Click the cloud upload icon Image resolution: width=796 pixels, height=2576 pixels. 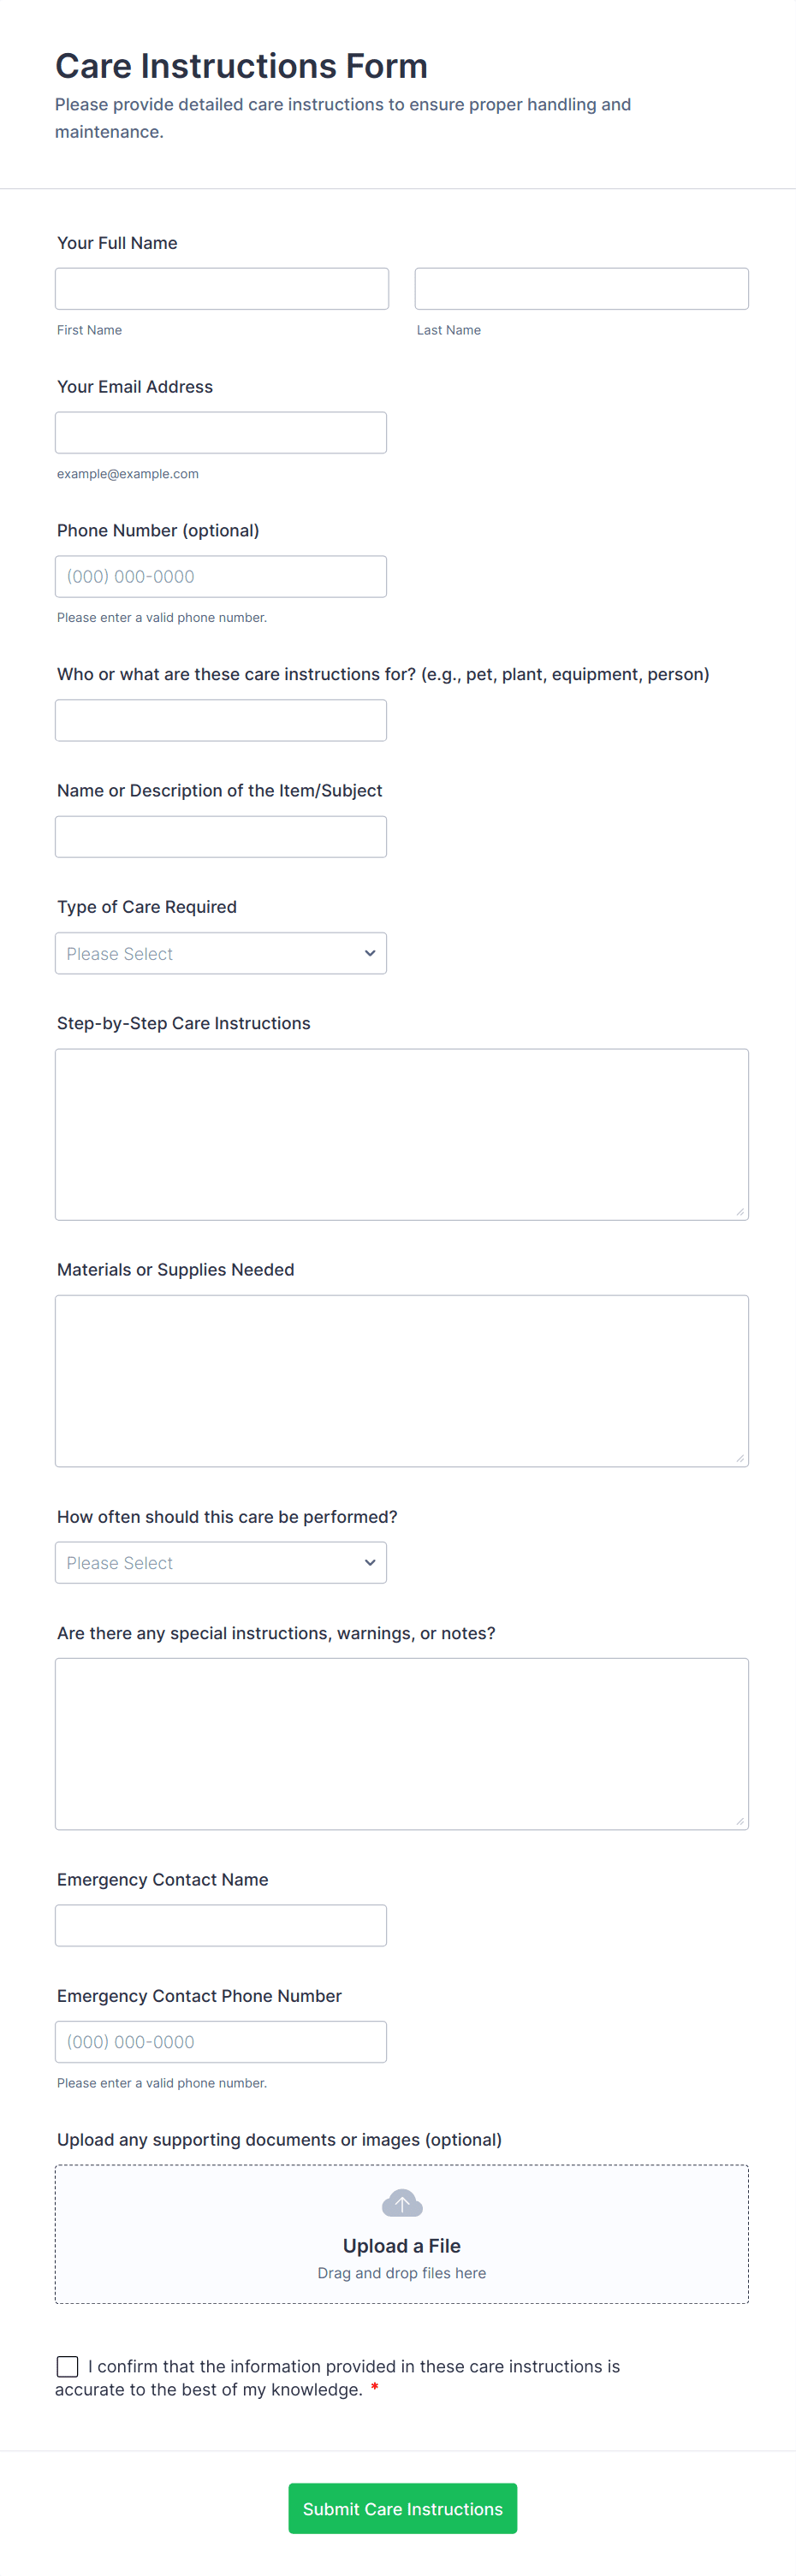pyautogui.click(x=402, y=2203)
